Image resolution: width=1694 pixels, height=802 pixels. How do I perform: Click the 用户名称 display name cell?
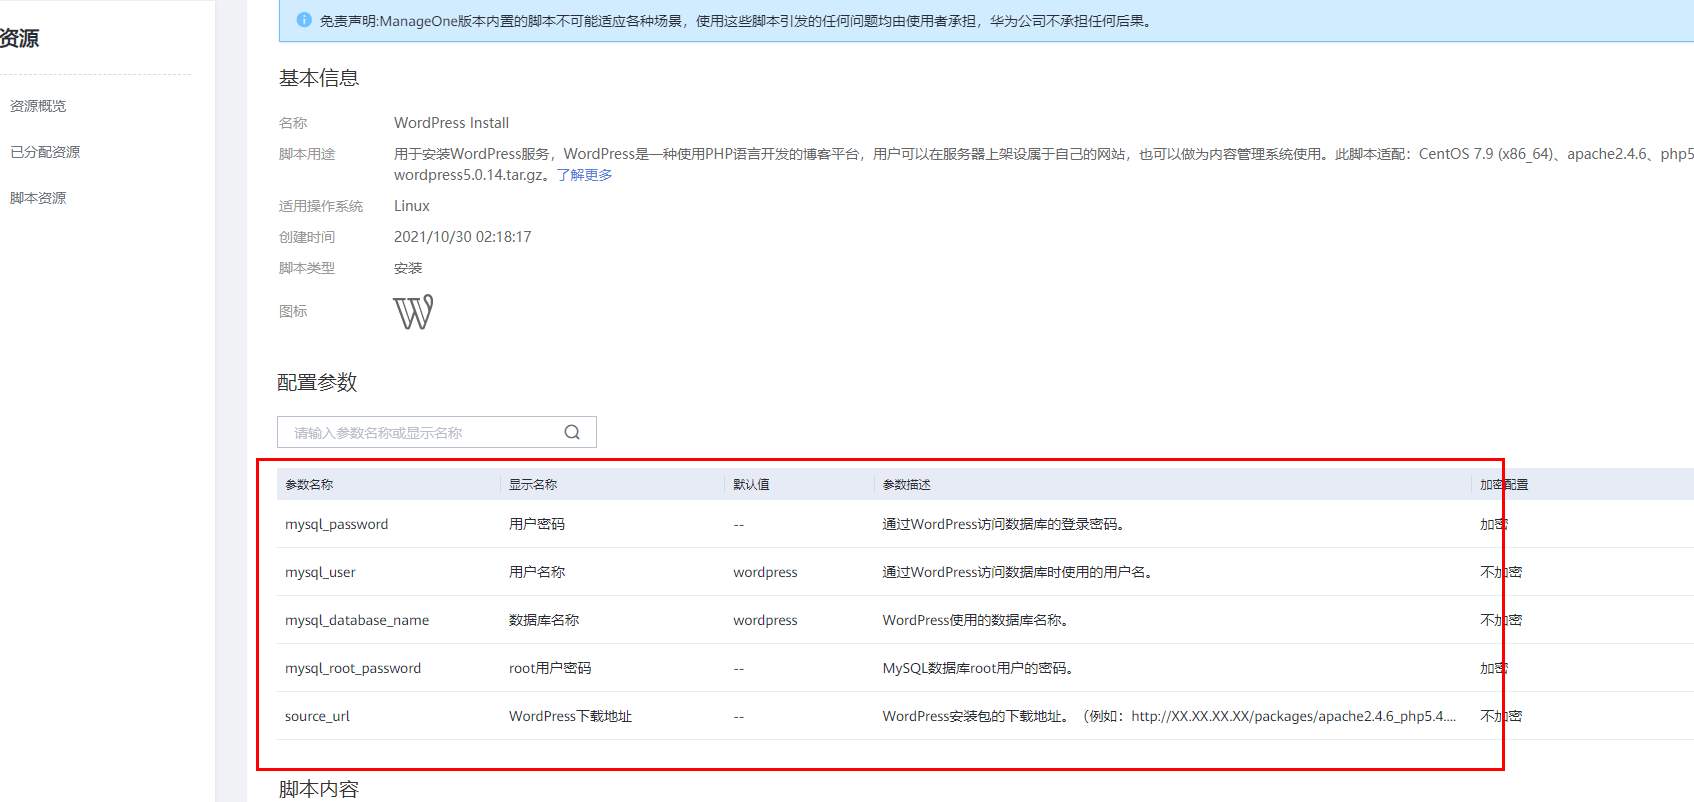pyautogui.click(x=537, y=572)
